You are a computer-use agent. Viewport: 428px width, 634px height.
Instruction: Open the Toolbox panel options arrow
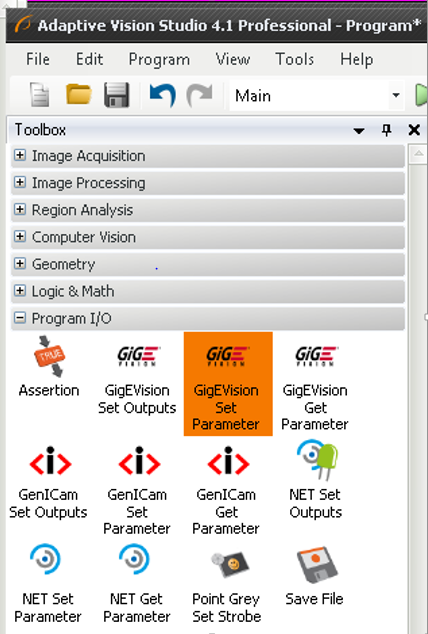tap(358, 131)
